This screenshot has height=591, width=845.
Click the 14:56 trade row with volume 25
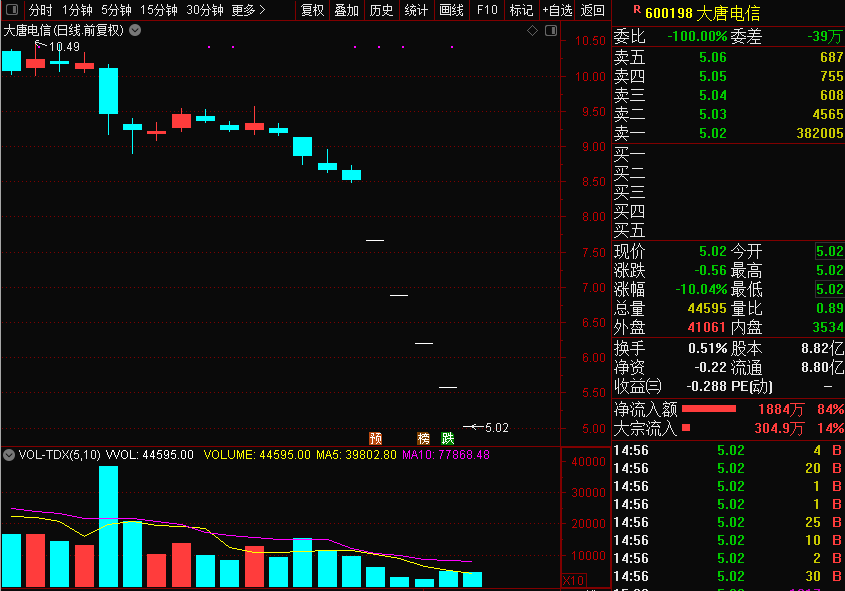(729, 522)
